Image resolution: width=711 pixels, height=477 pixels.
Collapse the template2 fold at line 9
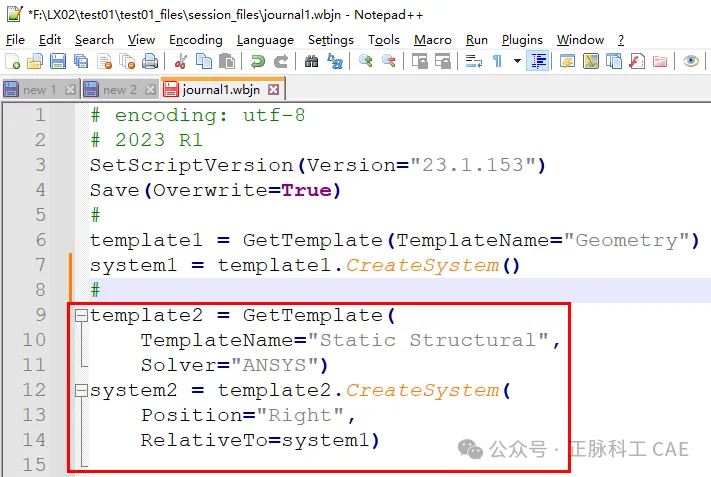pos(80,316)
